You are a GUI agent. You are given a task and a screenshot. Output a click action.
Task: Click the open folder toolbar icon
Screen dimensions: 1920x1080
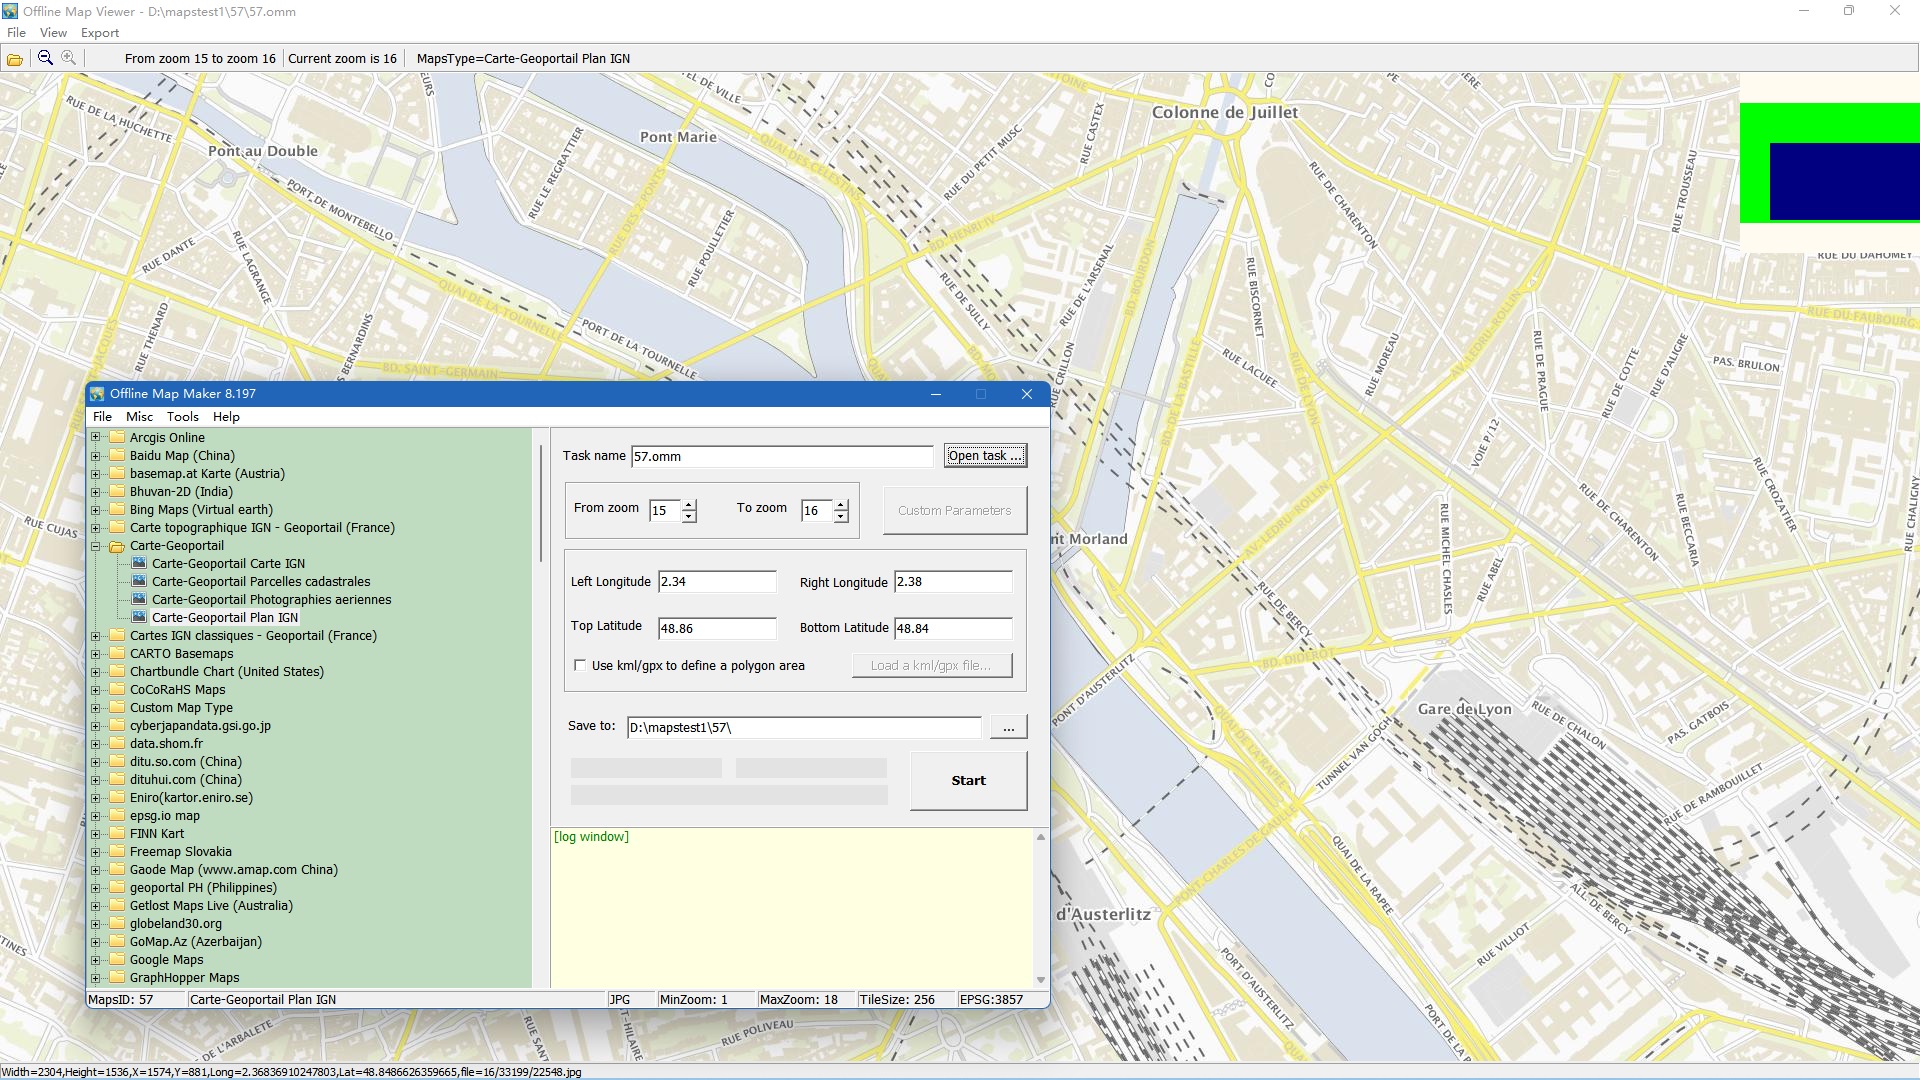click(15, 59)
